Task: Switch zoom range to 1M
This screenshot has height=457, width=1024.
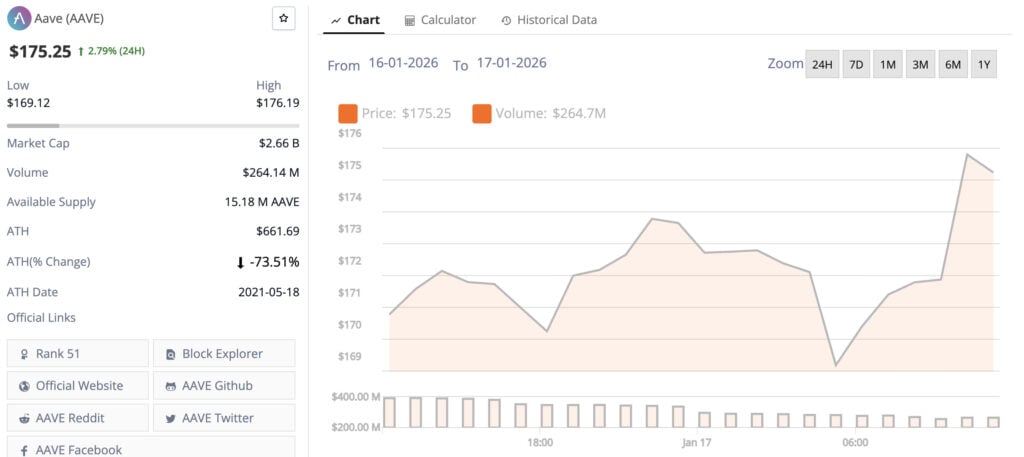Action: (x=888, y=65)
